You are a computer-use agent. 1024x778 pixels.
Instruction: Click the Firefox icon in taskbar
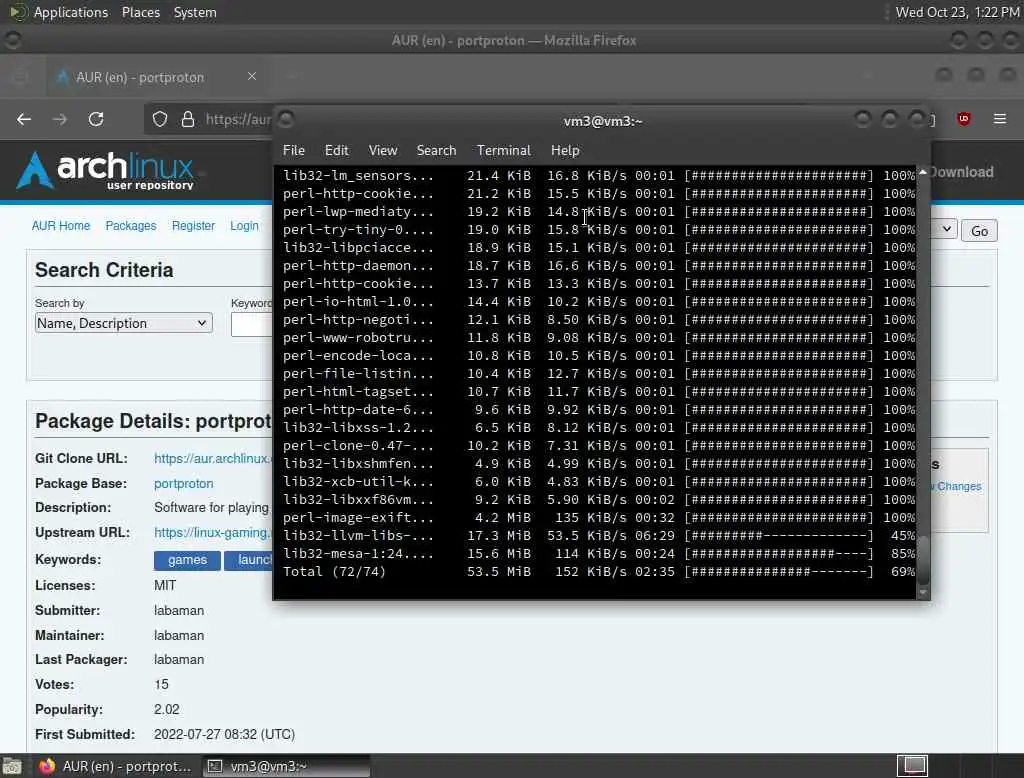tap(46, 766)
